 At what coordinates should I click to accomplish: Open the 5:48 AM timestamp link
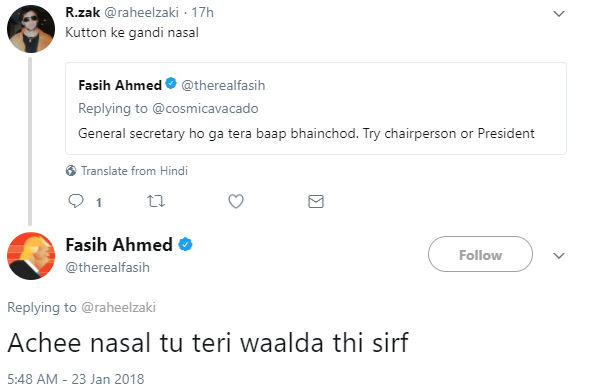(x=76, y=379)
